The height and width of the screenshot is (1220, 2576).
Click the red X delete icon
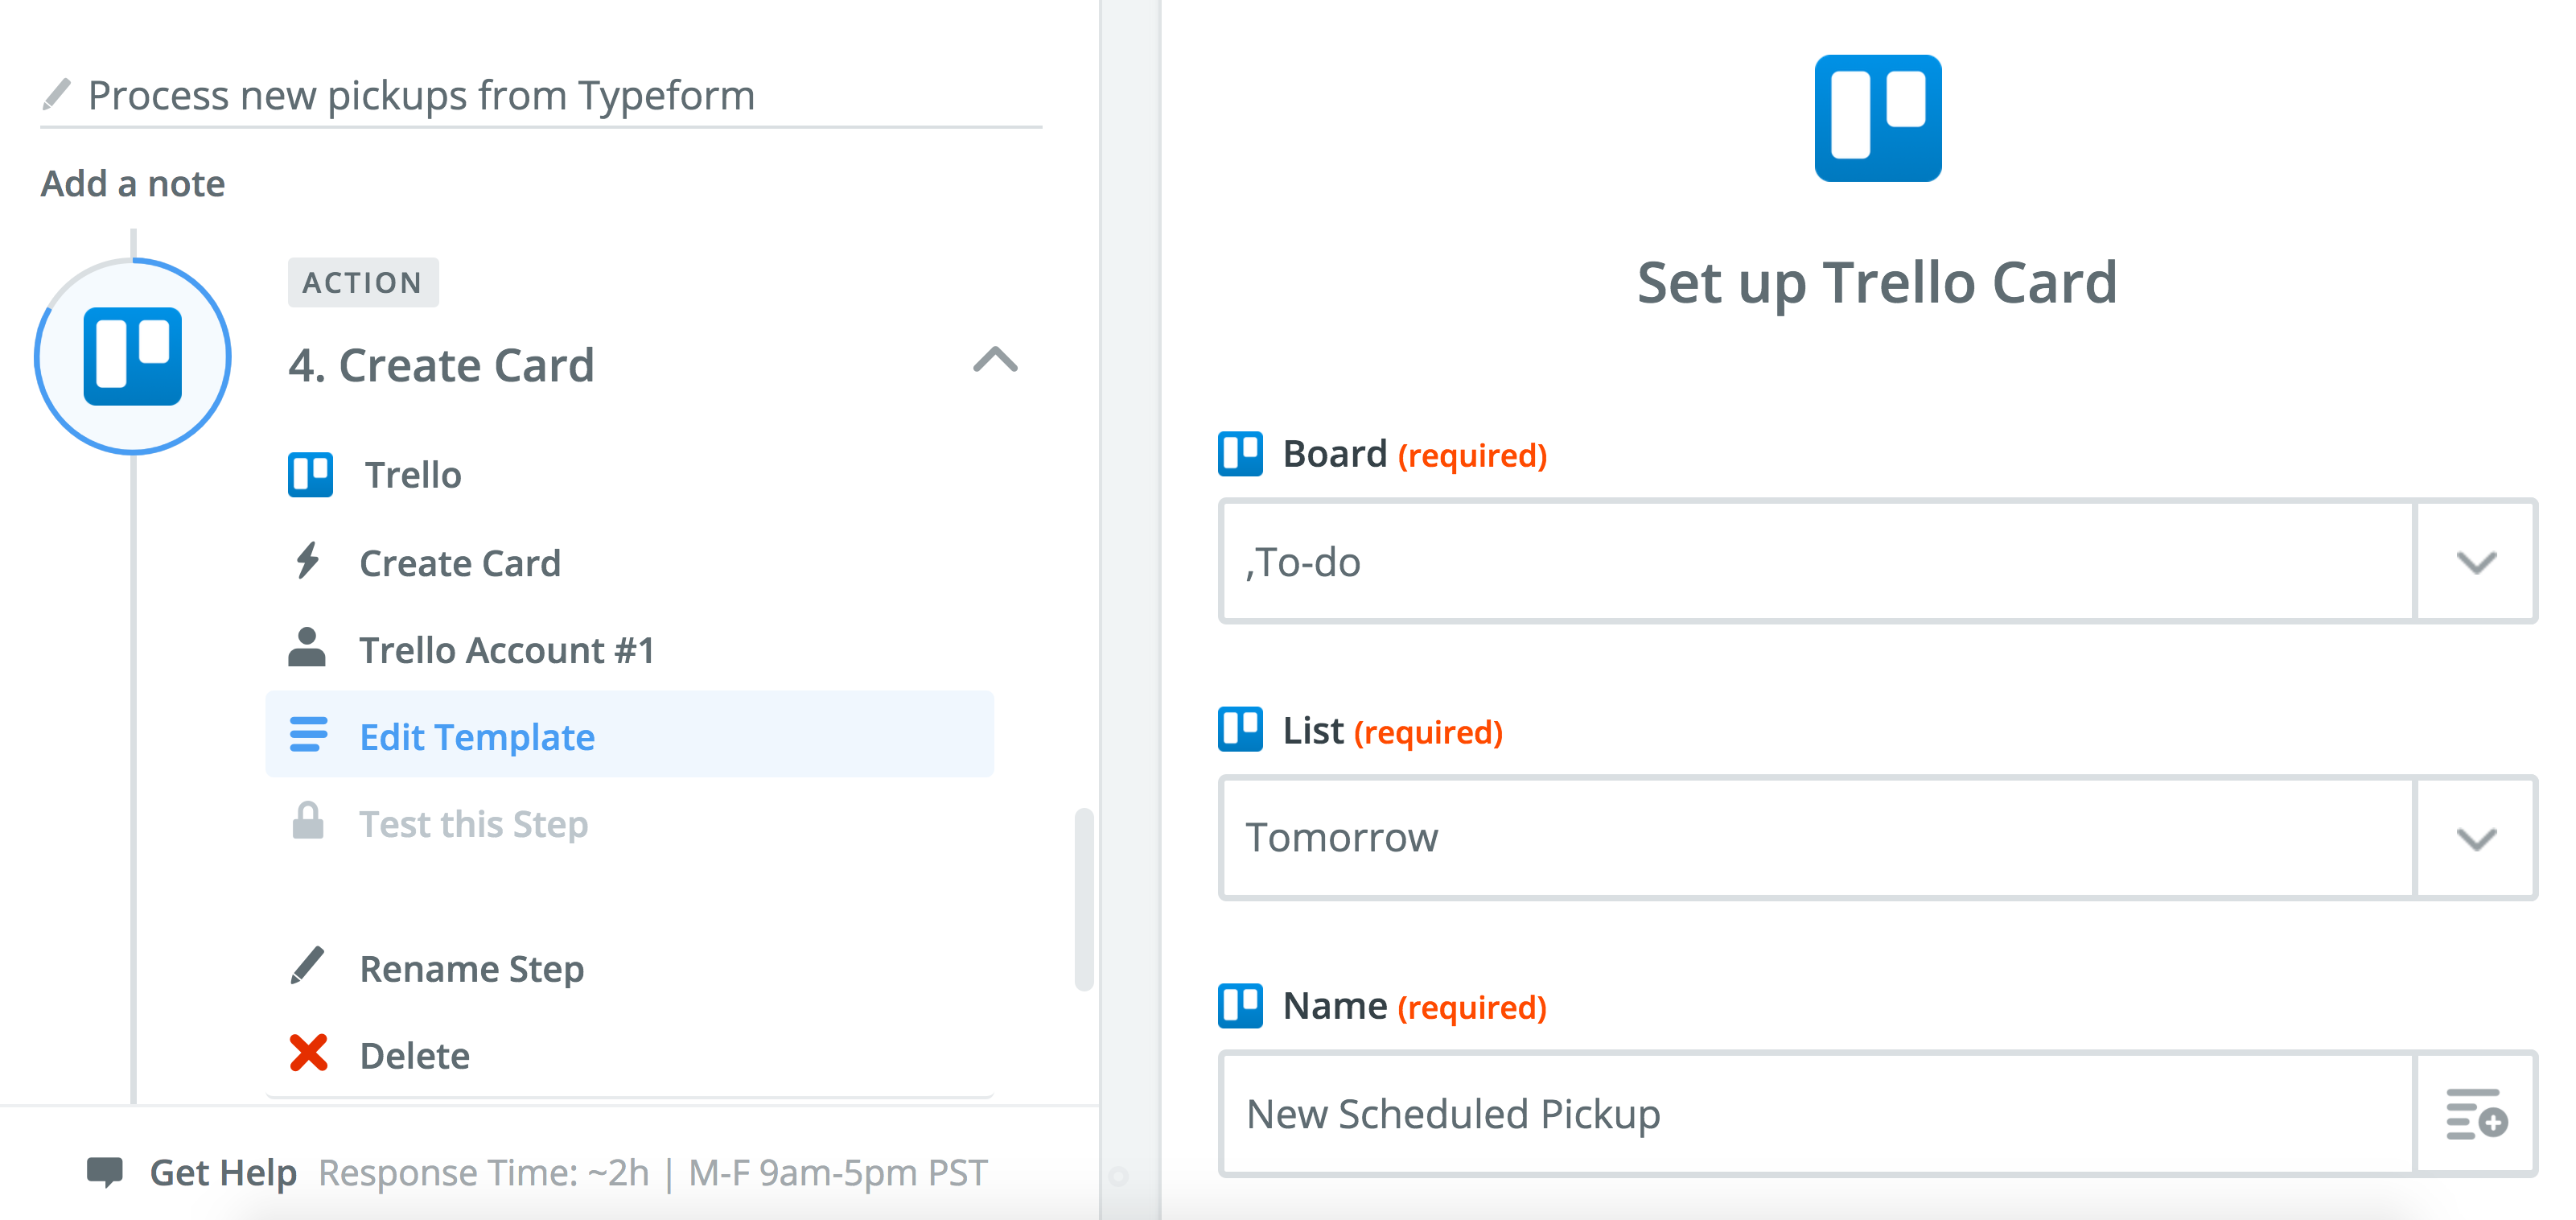[x=309, y=1053]
